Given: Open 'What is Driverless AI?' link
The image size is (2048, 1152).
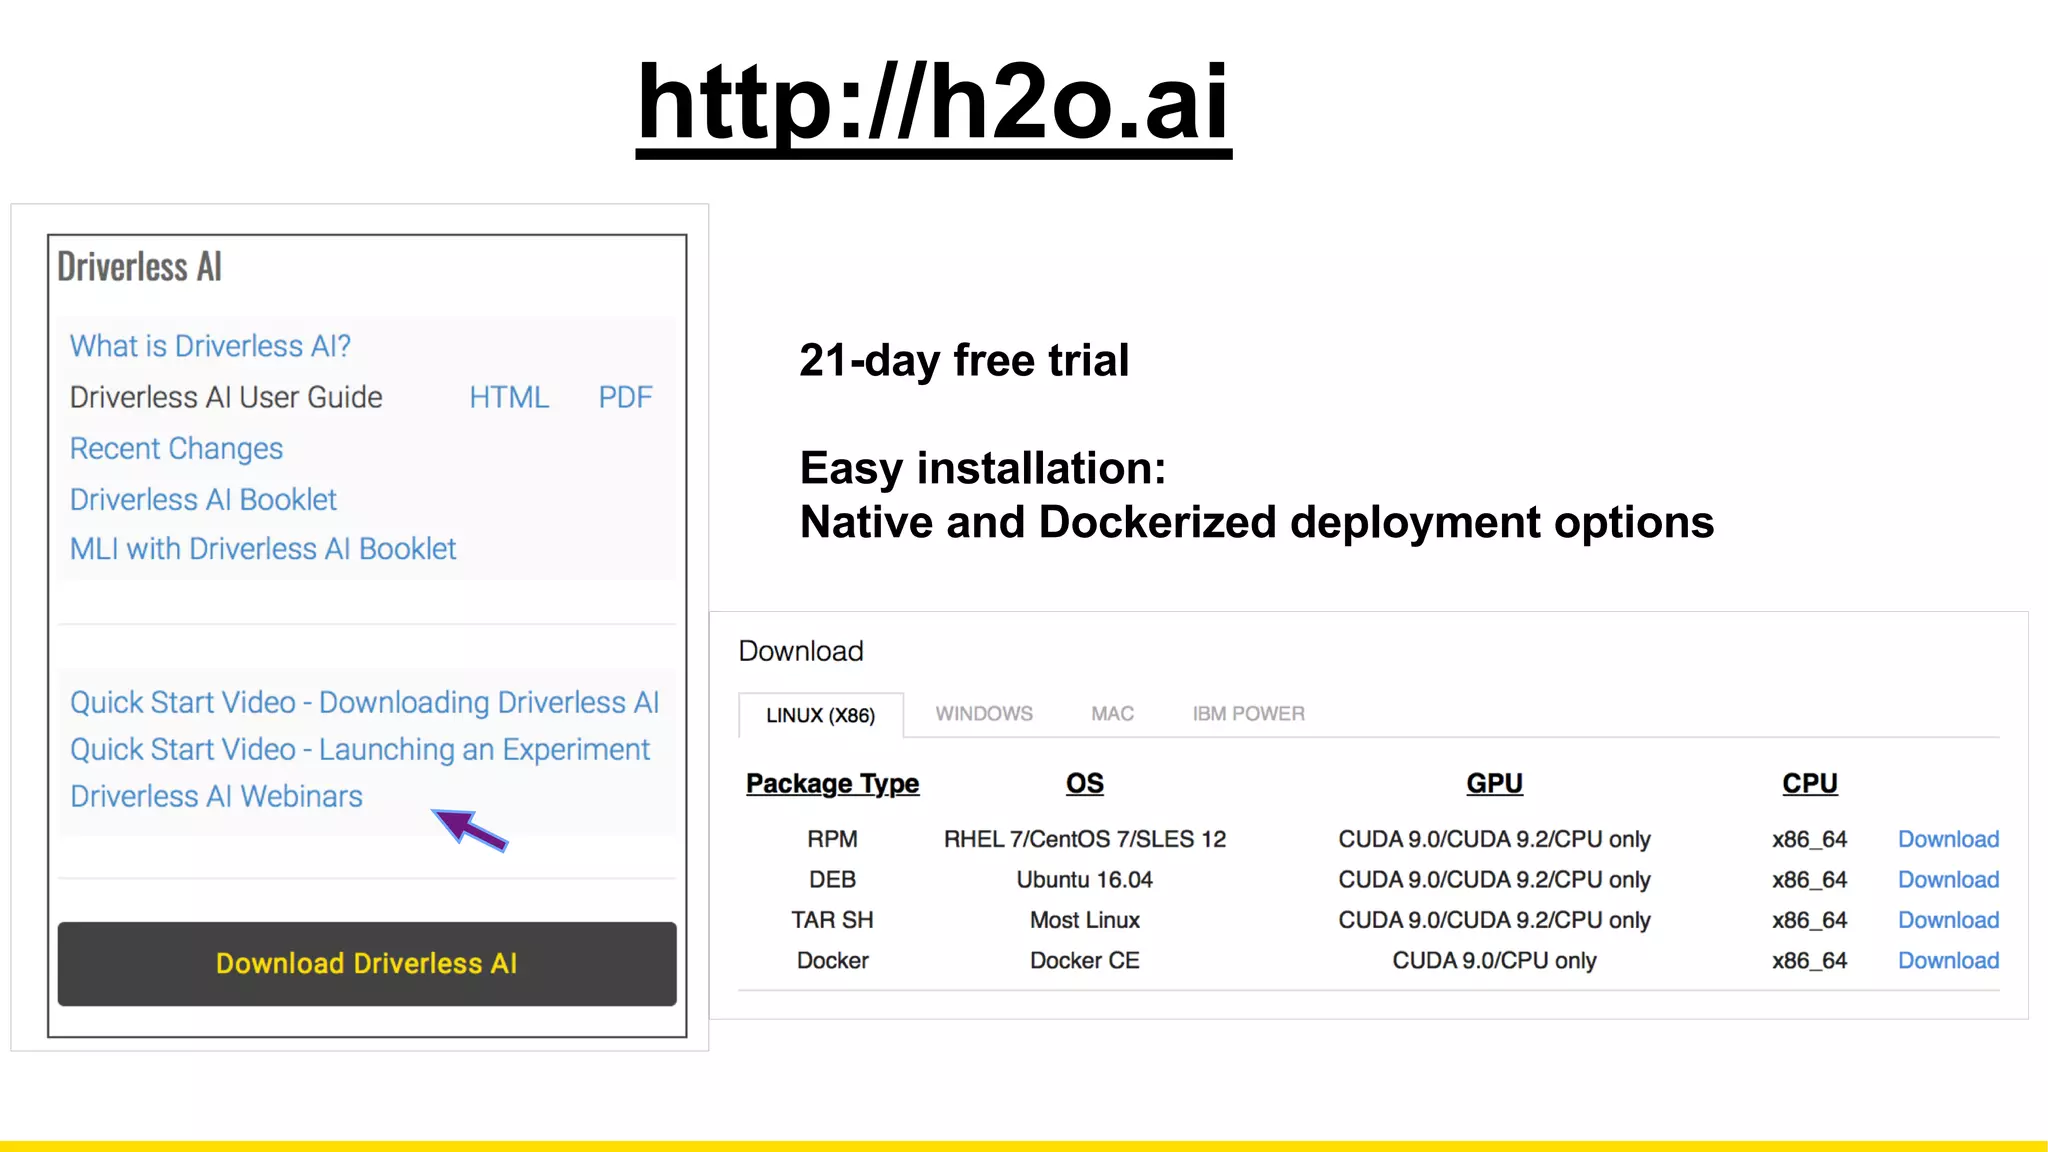Looking at the screenshot, I should click(210, 346).
